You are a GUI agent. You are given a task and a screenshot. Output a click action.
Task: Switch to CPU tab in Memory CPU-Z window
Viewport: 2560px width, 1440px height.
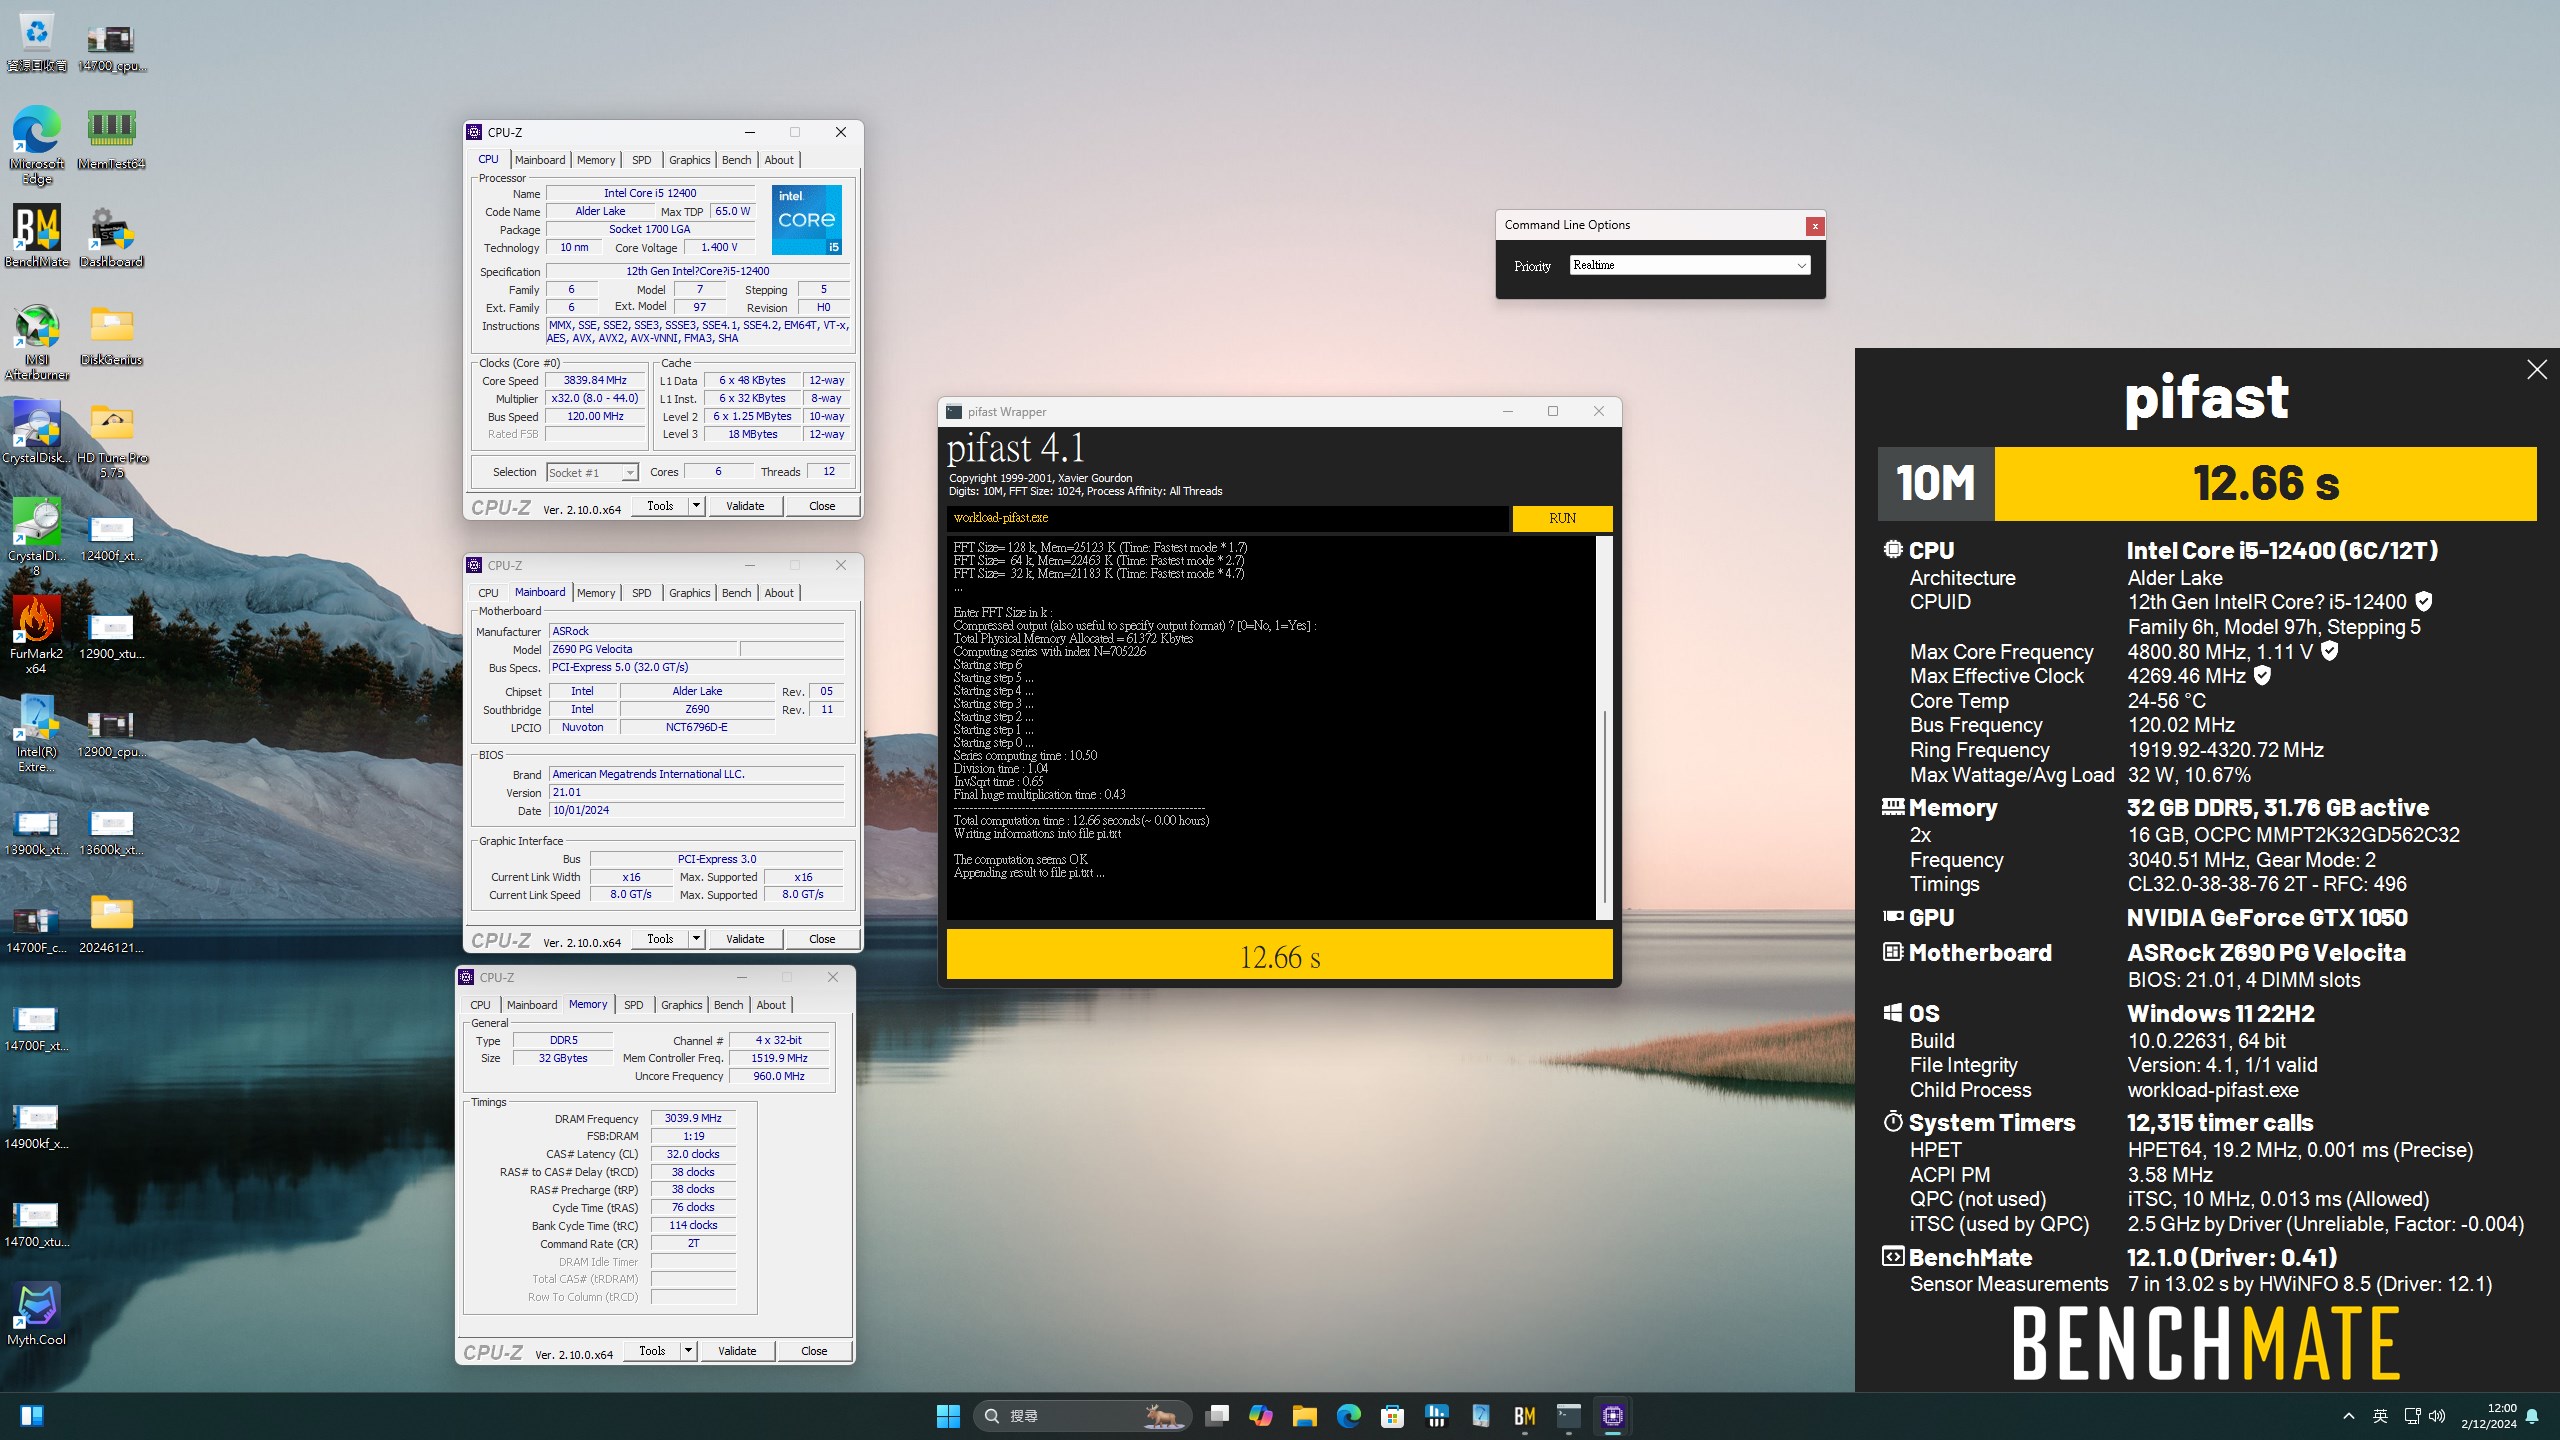[480, 1005]
